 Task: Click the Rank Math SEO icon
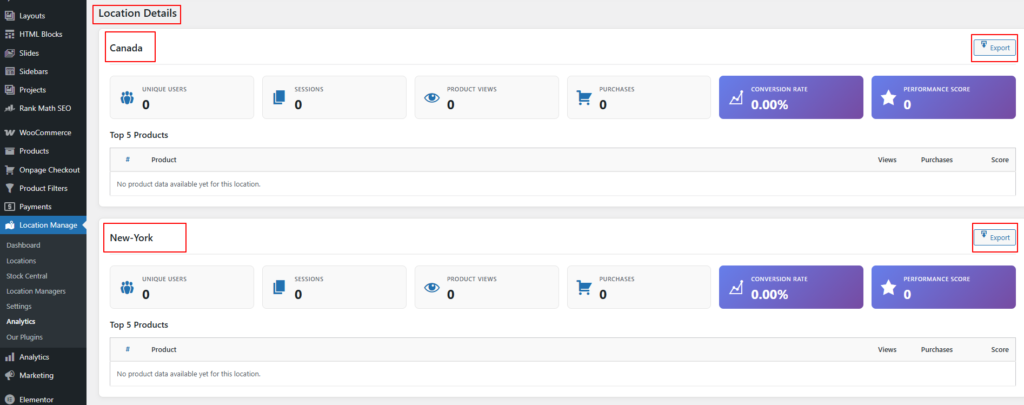(x=9, y=108)
